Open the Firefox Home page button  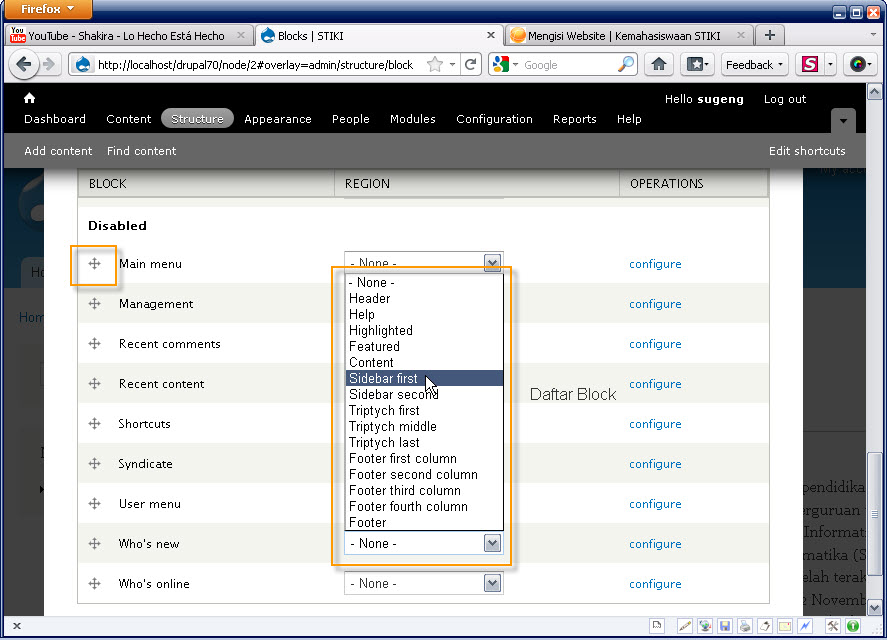[x=658, y=65]
